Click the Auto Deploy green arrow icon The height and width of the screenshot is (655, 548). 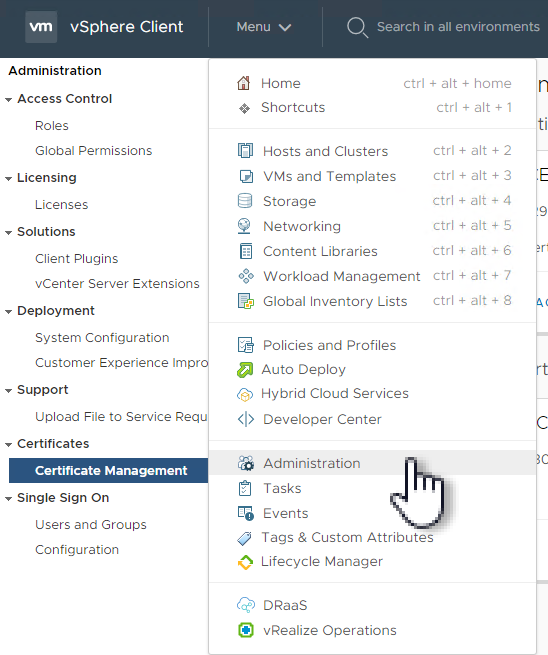(245, 370)
